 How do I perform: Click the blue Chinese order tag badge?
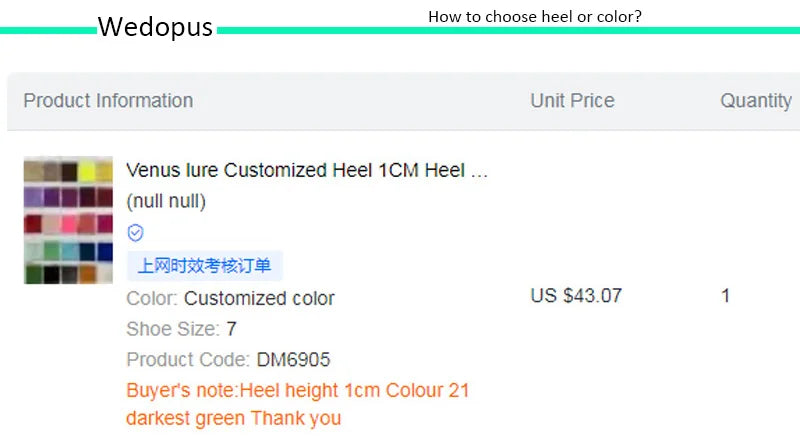(x=205, y=265)
